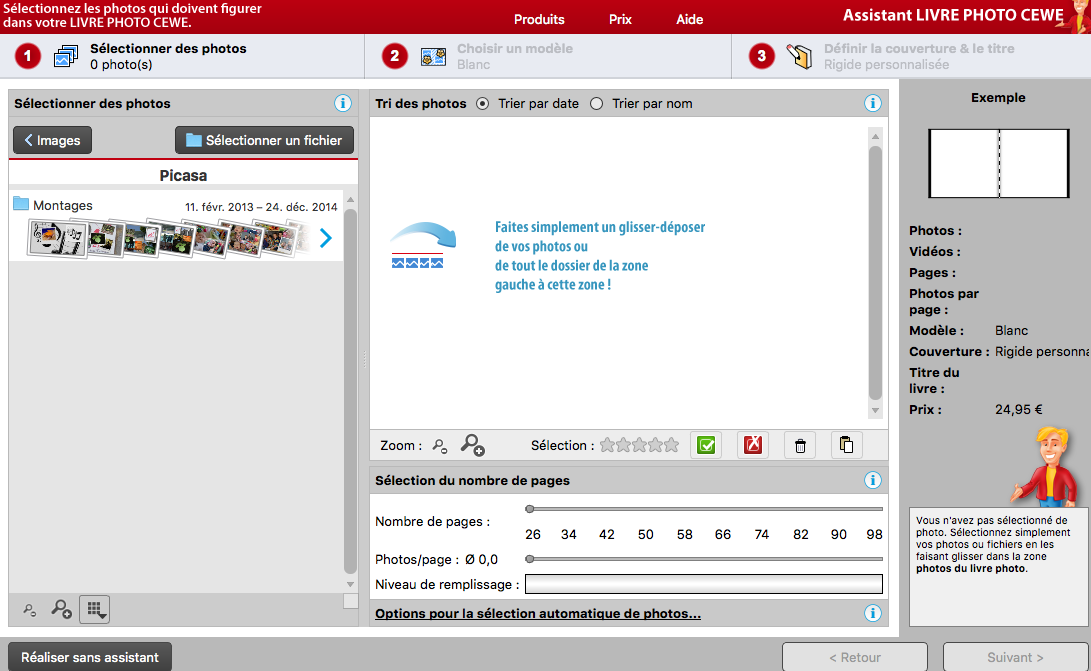Click Réaliser sans assistant button

(90, 657)
